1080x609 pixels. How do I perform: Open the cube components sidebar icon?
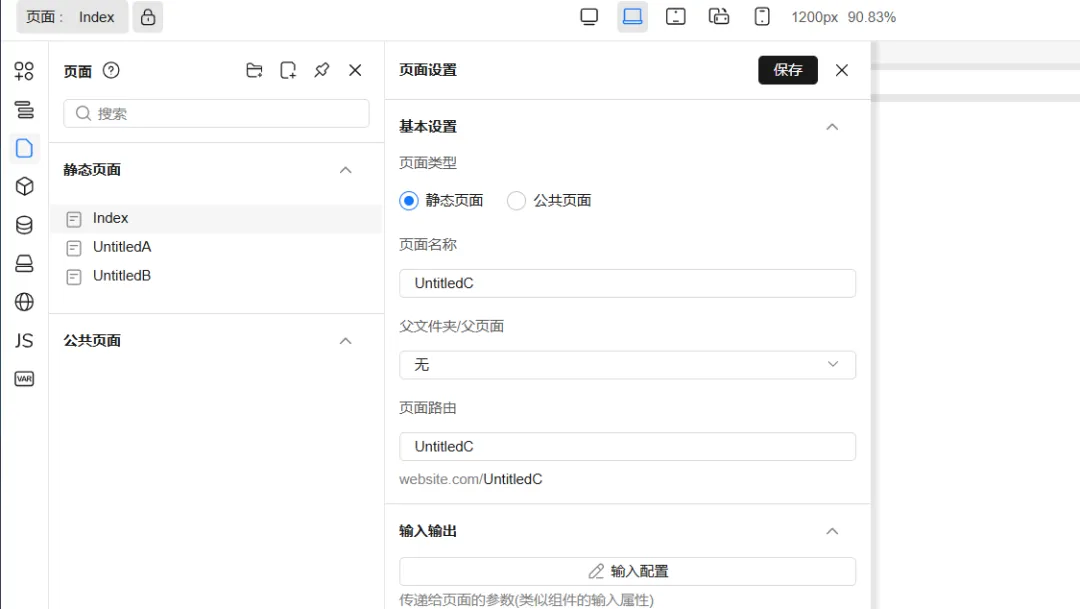[24, 187]
